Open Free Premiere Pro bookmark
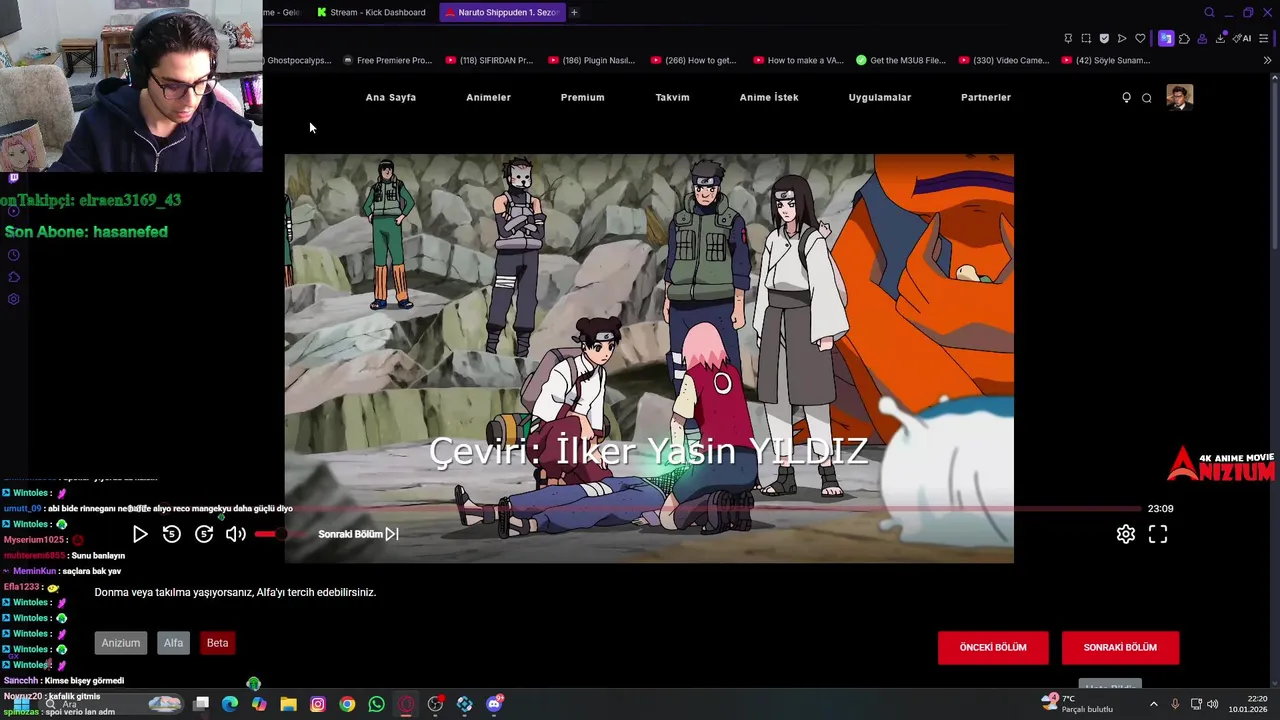The width and height of the screenshot is (1280, 720). [388, 60]
